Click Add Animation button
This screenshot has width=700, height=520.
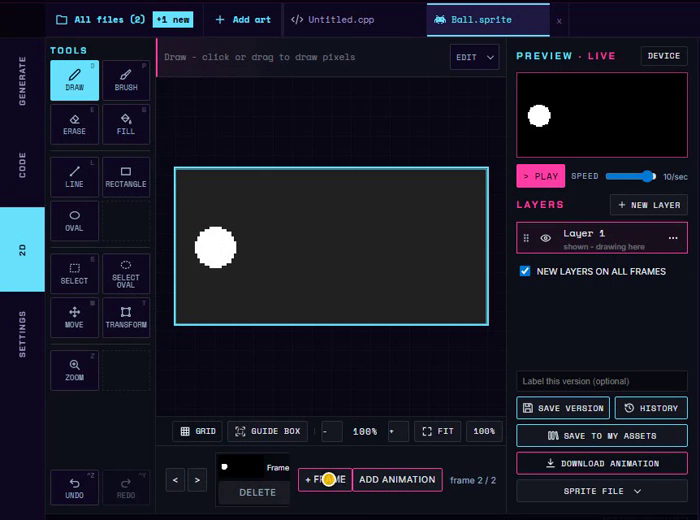point(397,480)
